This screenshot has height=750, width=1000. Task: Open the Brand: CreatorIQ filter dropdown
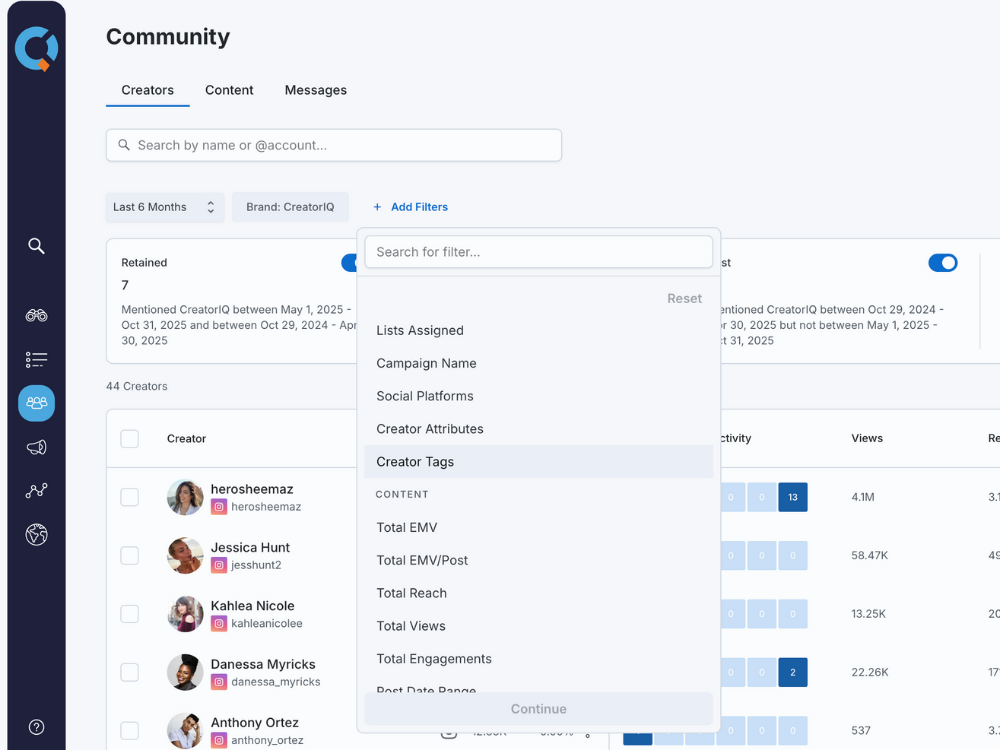[x=290, y=207]
